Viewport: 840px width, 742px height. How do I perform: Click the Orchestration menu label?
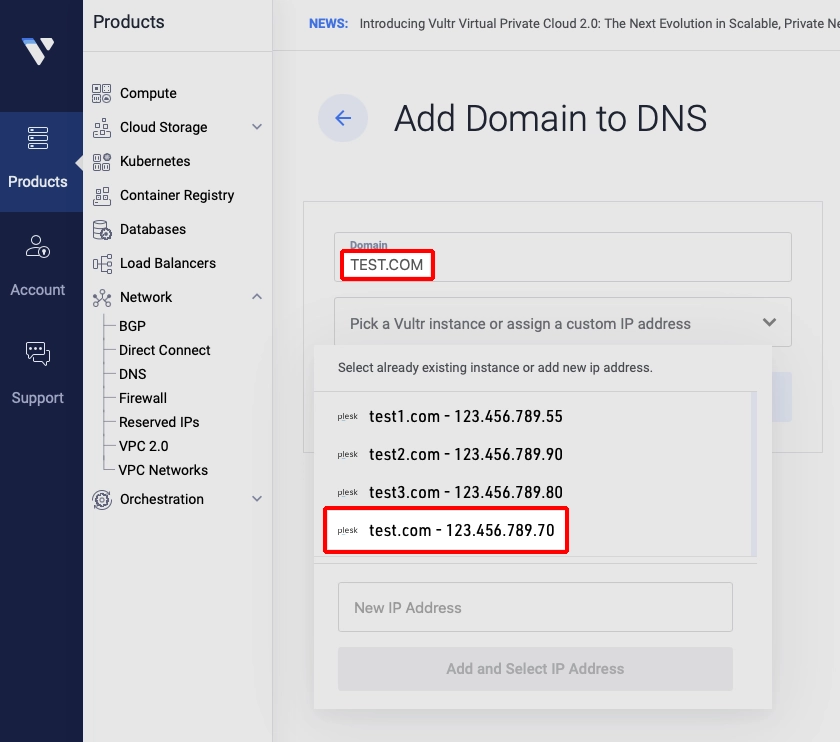162,499
